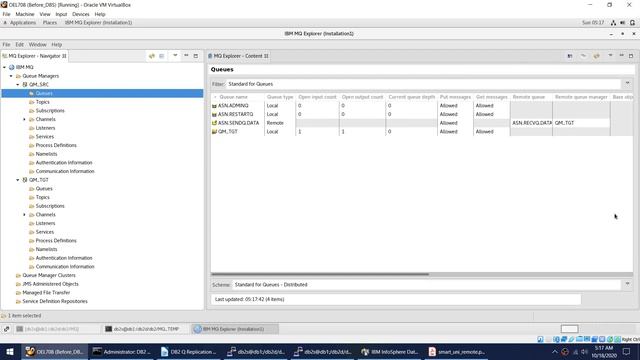
Task: Select MQ Explorer - Content tab
Action: click(x=238, y=56)
